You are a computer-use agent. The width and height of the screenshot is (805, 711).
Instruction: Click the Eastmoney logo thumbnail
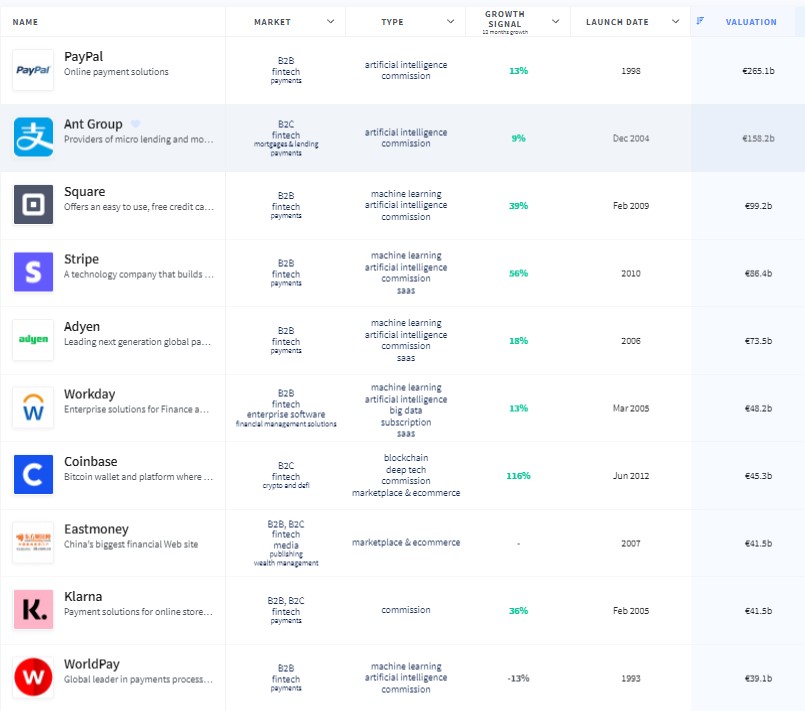click(33, 542)
